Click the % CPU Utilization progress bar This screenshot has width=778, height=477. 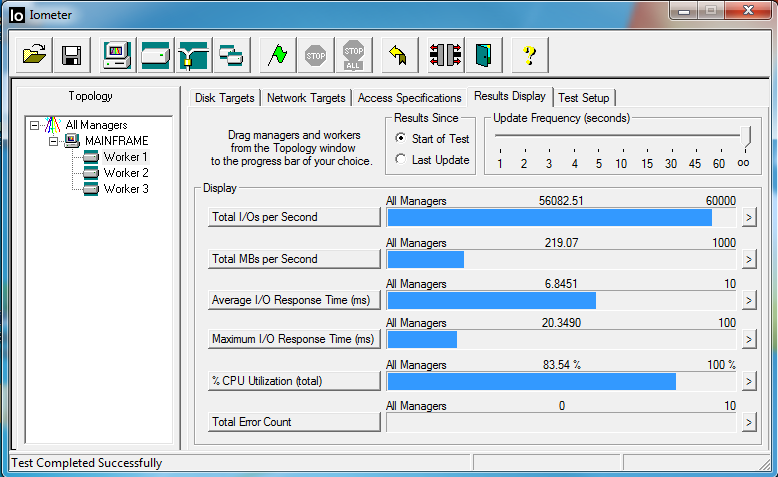[x=561, y=382]
